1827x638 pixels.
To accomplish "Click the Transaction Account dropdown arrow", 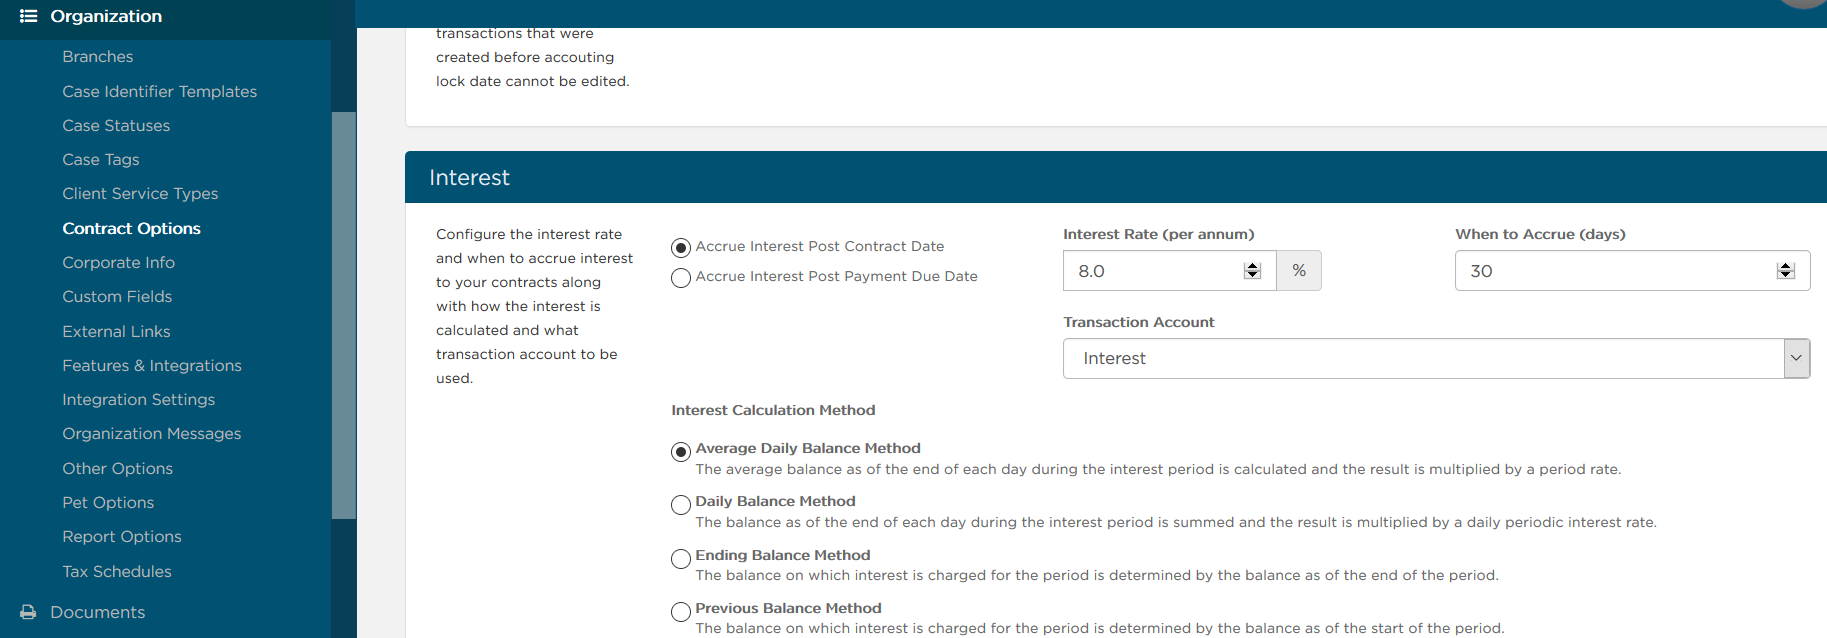I will tap(1797, 359).
